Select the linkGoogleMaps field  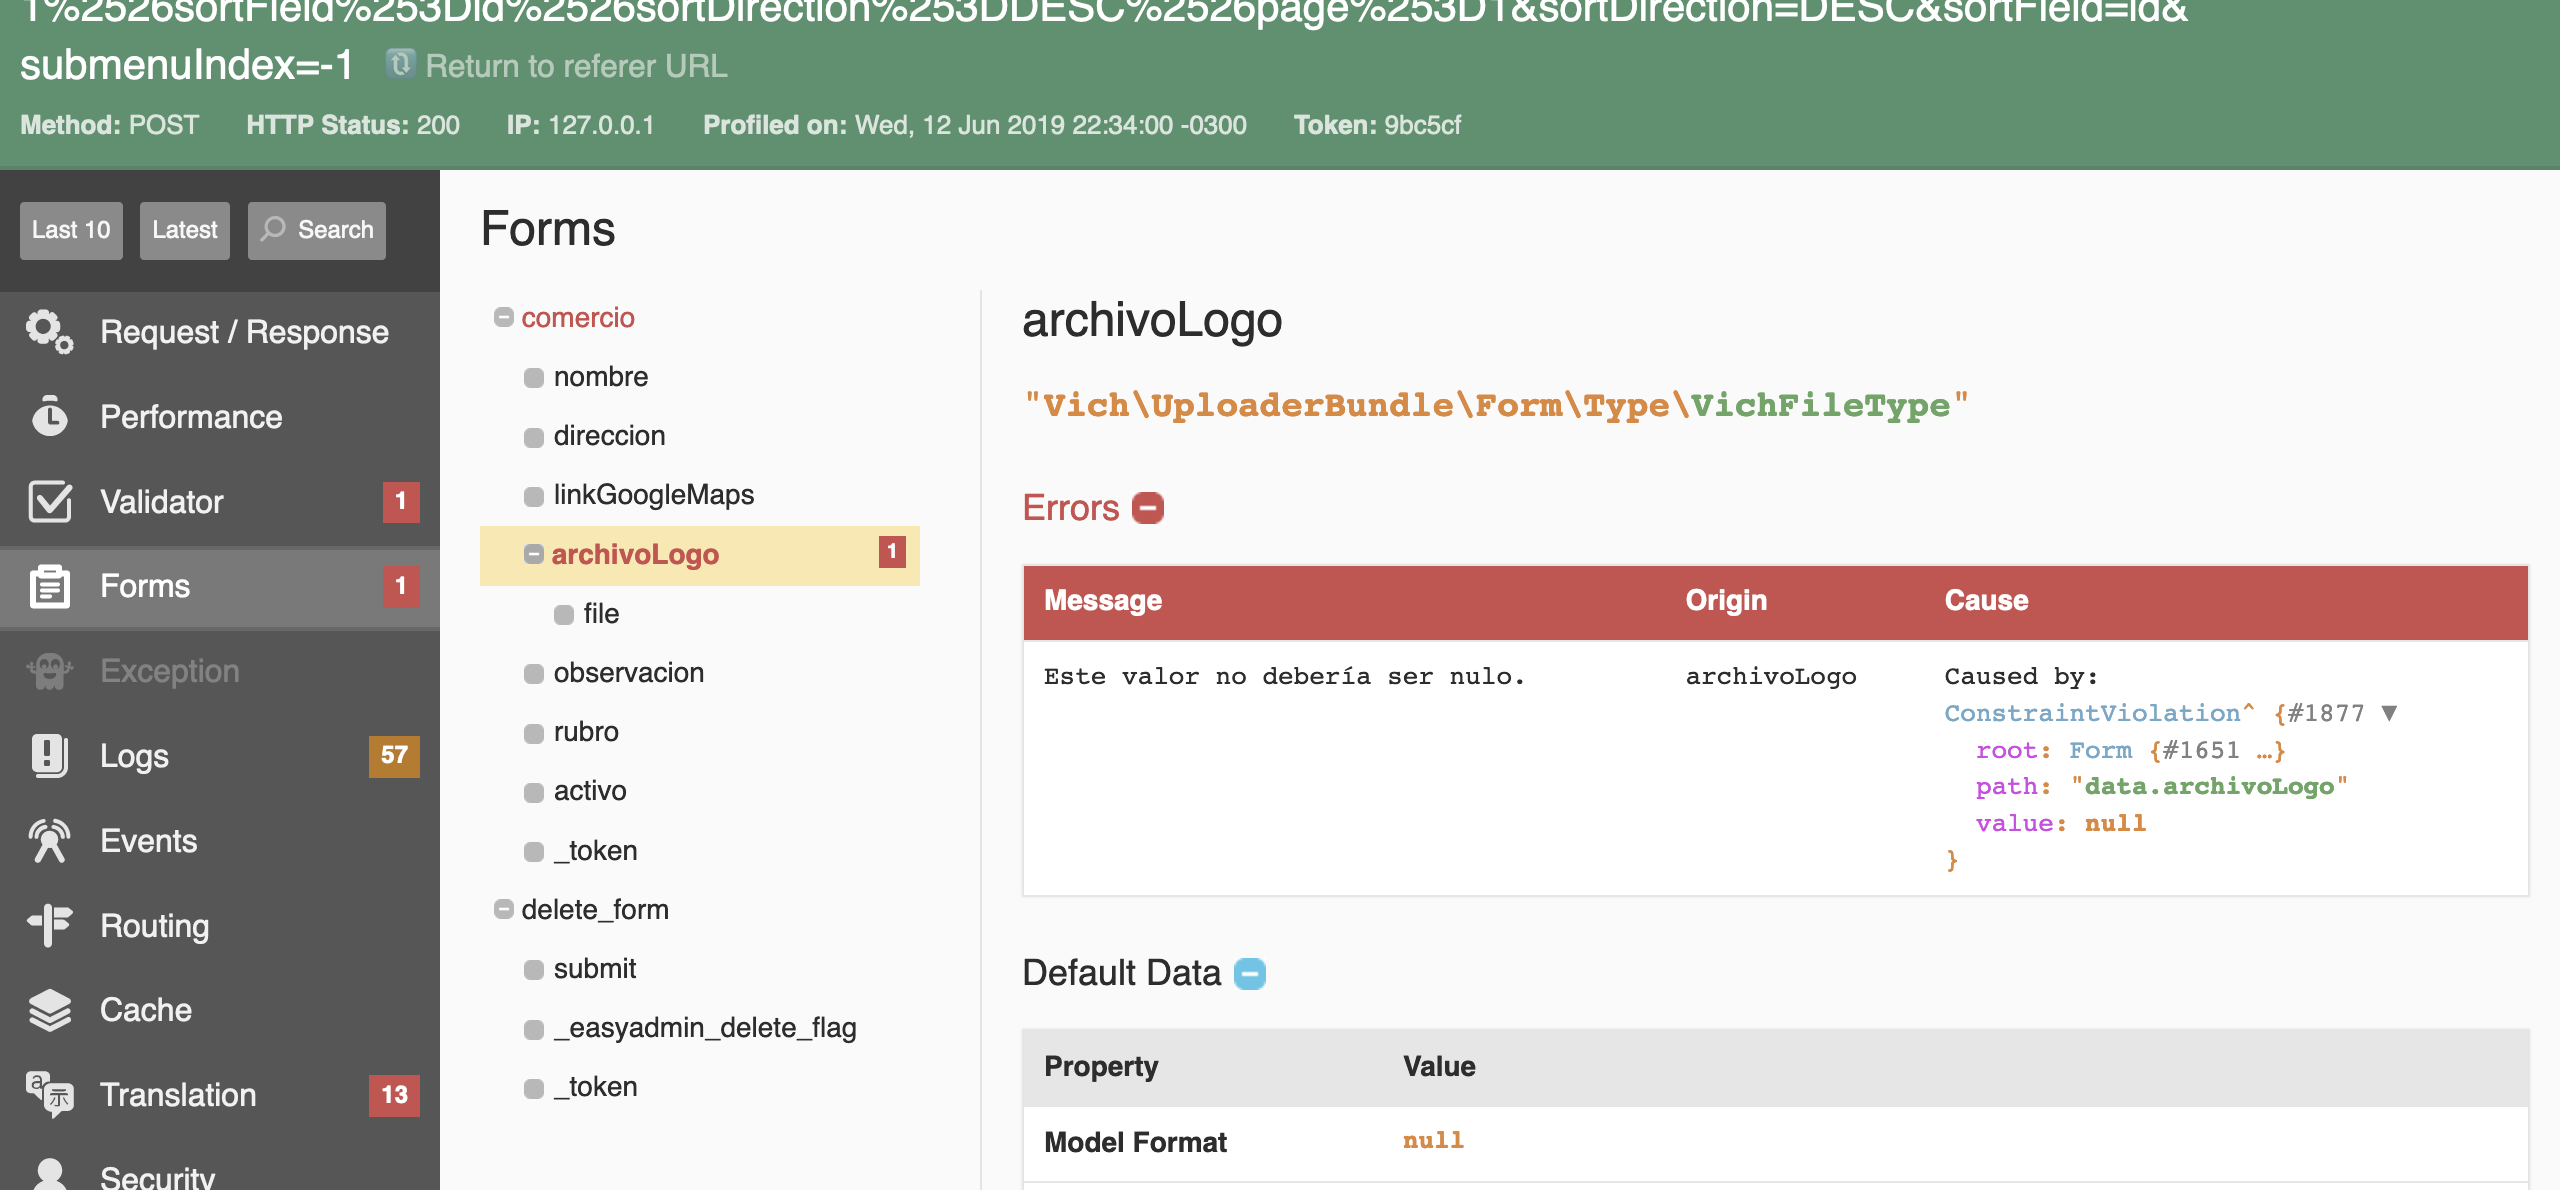coord(654,495)
